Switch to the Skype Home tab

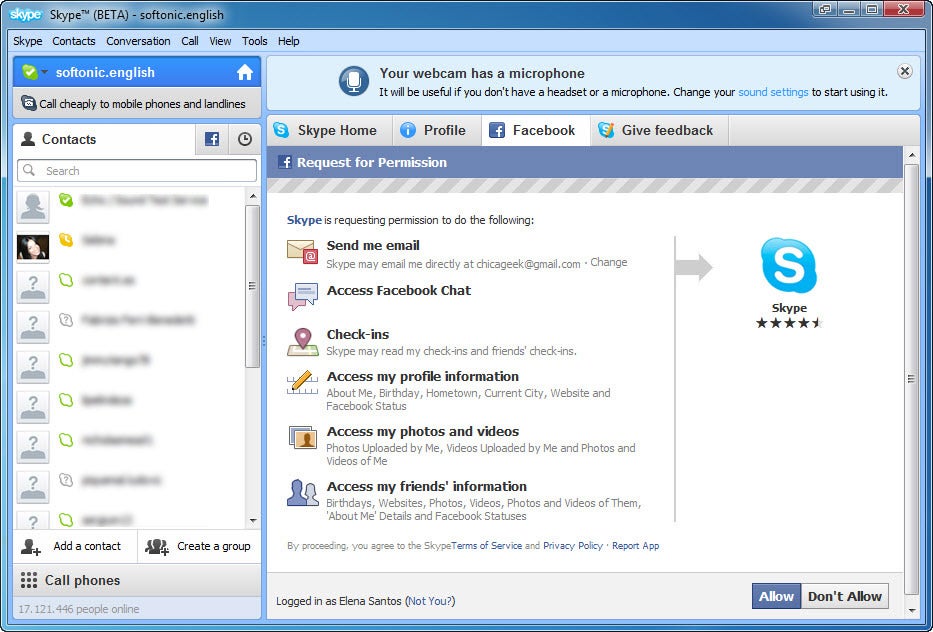click(330, 130)
